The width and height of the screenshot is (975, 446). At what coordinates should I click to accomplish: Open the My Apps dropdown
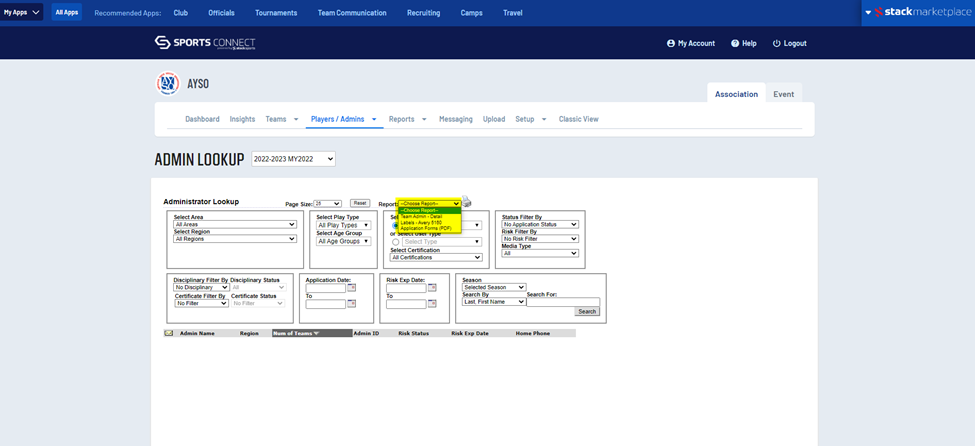click(22, 13)
